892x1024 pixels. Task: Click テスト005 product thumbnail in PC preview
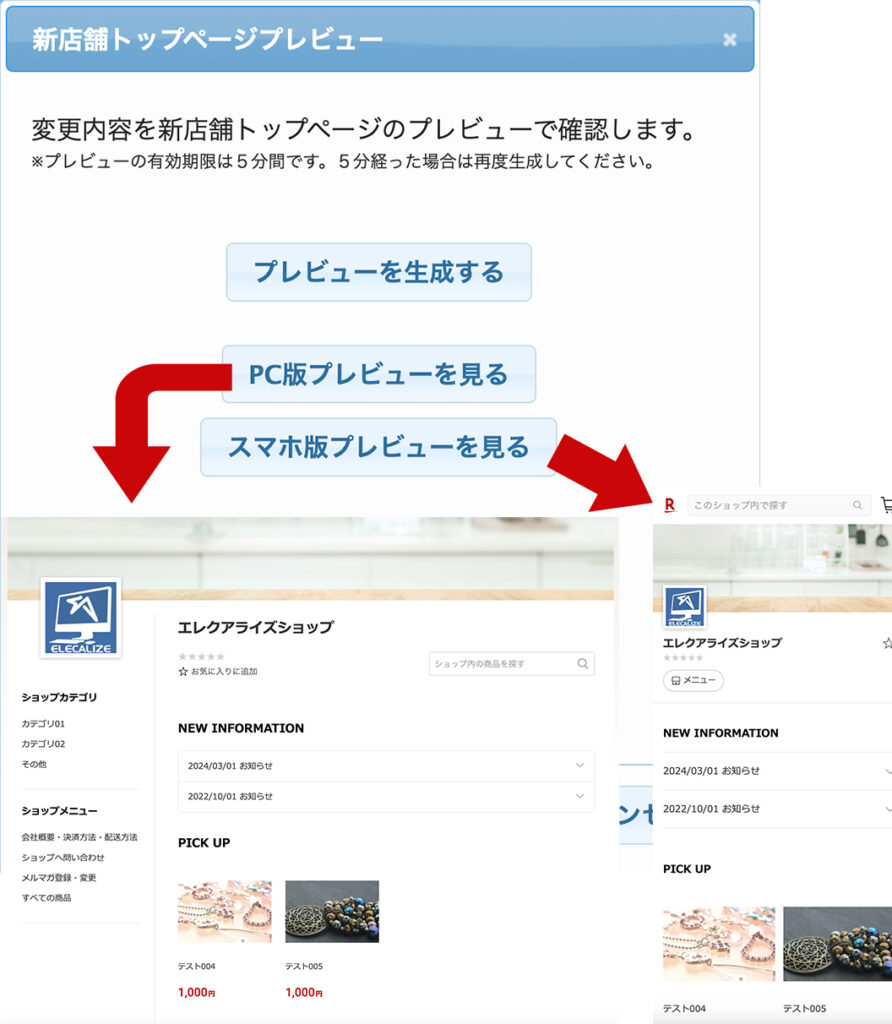[332, 911]
